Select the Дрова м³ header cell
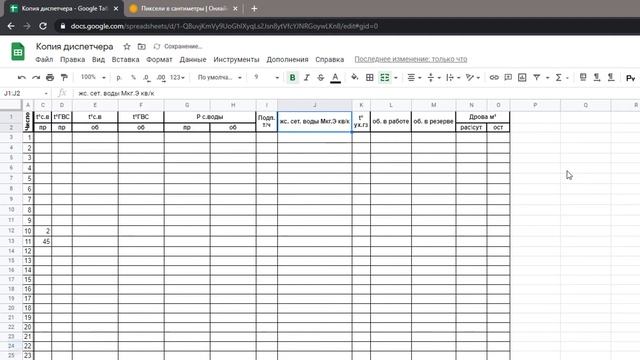 point(482,117)
